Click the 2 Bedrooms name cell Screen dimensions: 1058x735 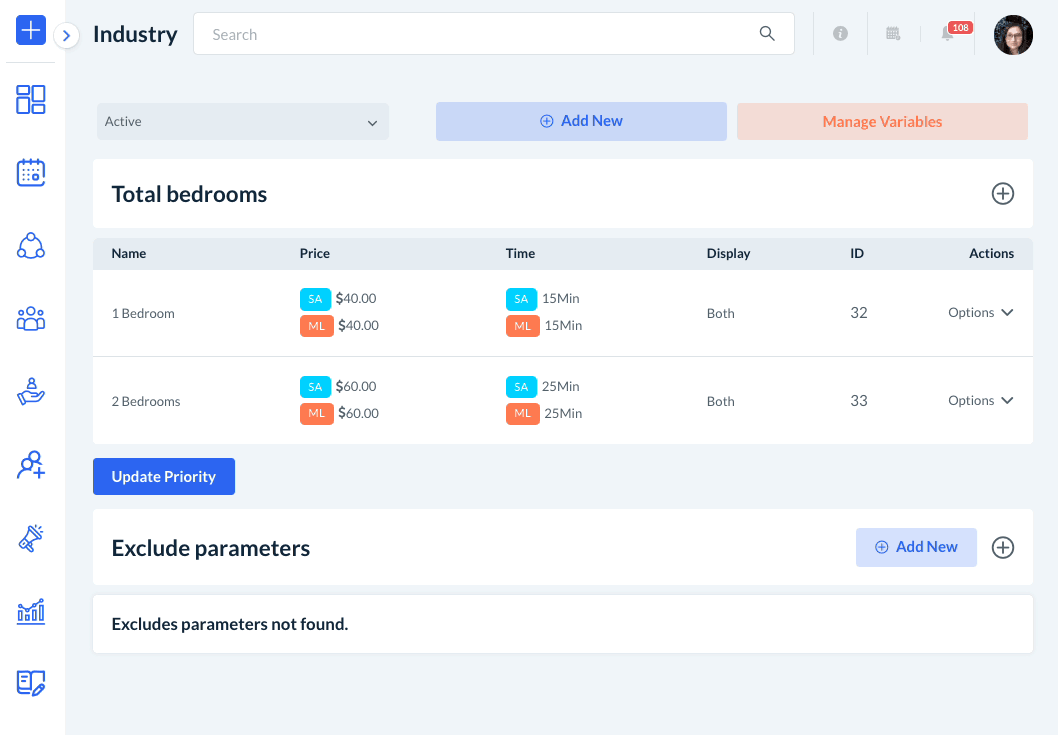pos(146,401)
